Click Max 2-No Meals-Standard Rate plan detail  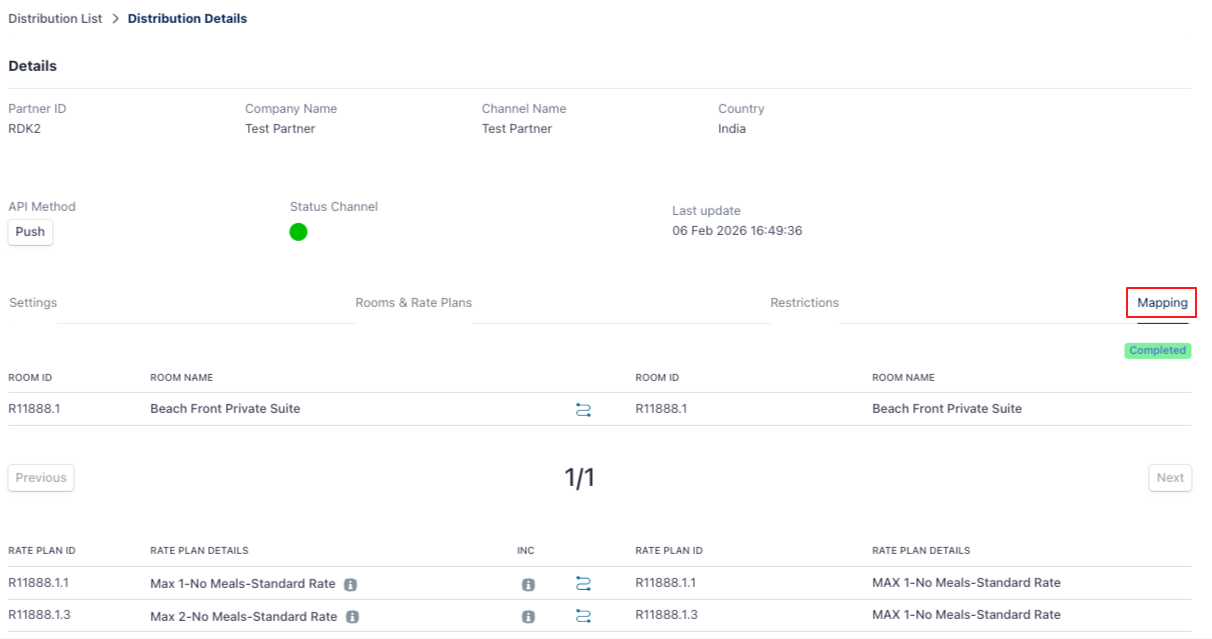(244, 617)
